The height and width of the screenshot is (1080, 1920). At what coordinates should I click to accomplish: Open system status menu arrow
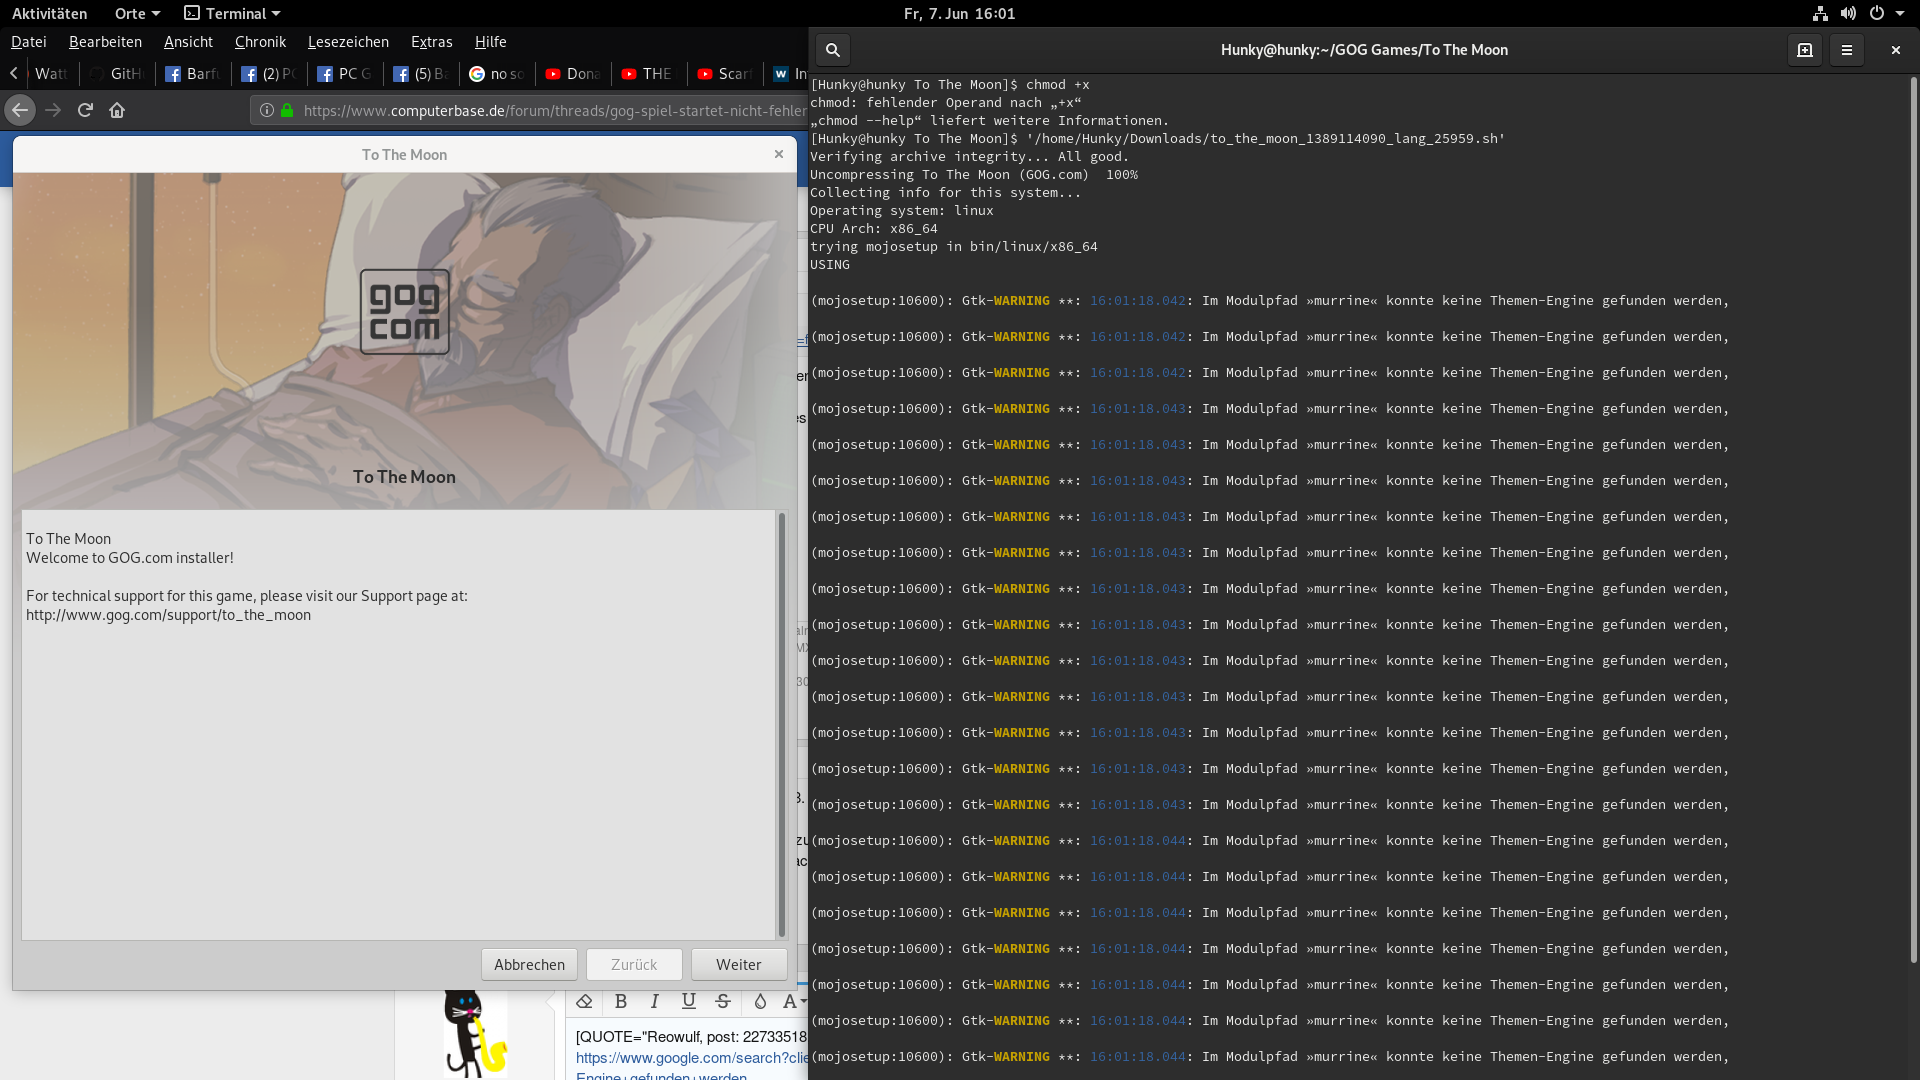tap(1899, 13)
